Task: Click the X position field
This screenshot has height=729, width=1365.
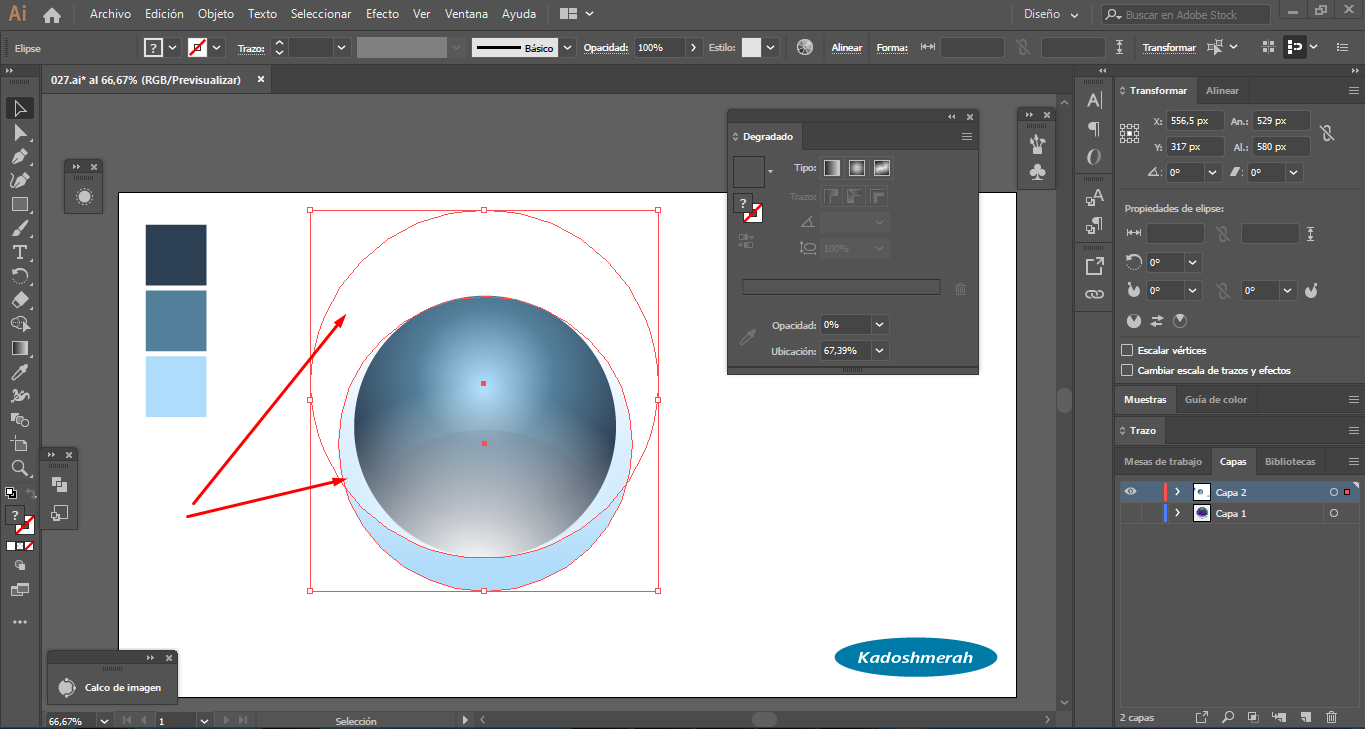Action: [x=1195, y=120]
